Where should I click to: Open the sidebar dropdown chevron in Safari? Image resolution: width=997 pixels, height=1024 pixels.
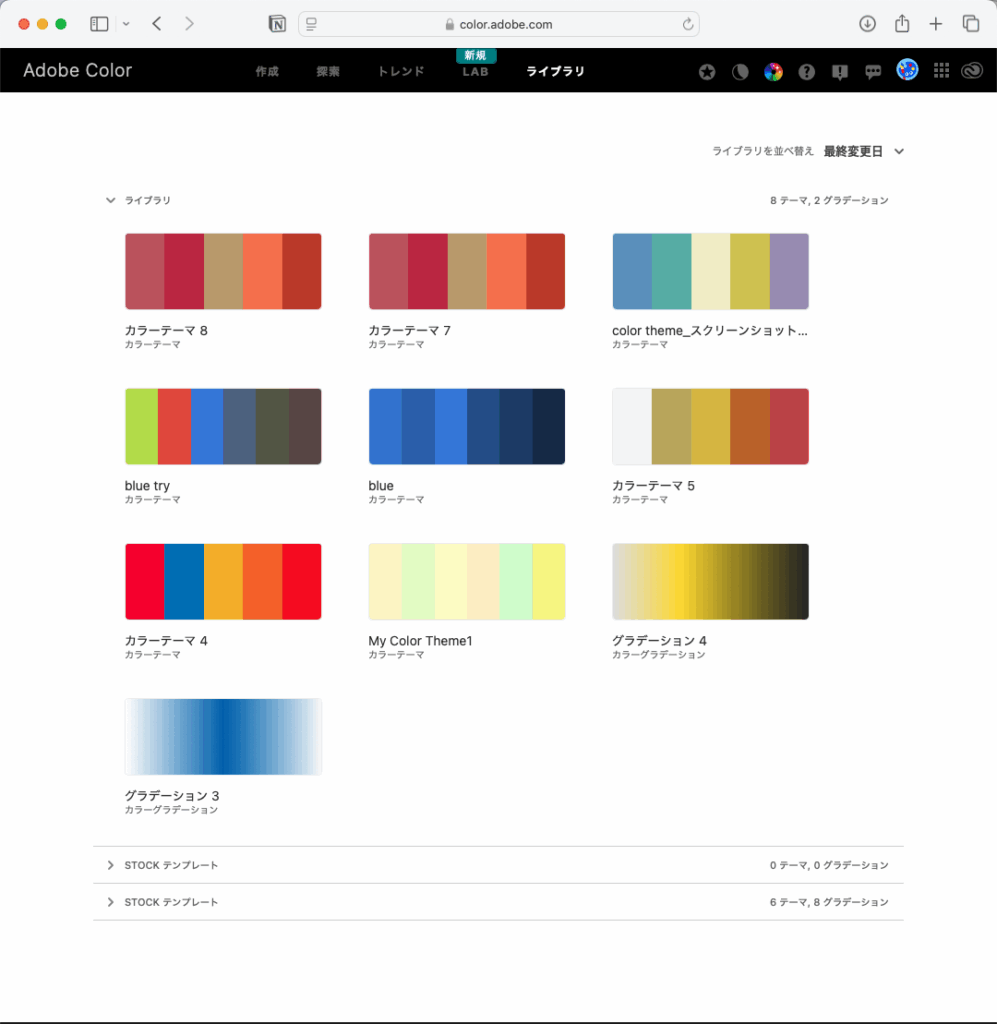pyautogui.click(x=126, y=24)
